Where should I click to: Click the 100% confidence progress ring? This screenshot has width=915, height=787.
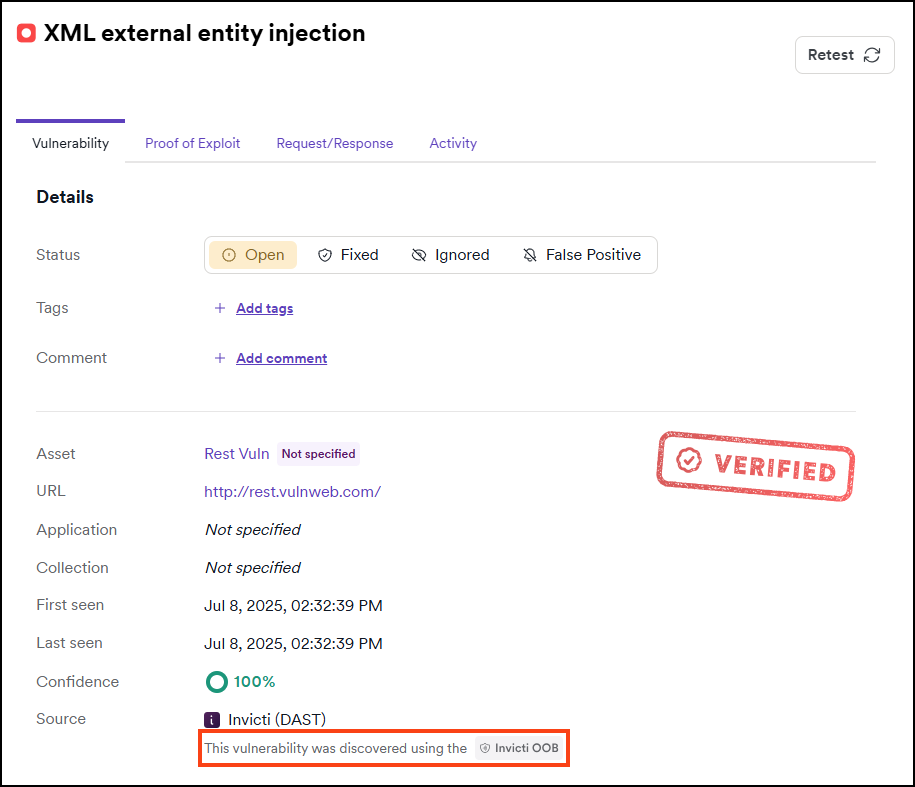coord(216,681)
